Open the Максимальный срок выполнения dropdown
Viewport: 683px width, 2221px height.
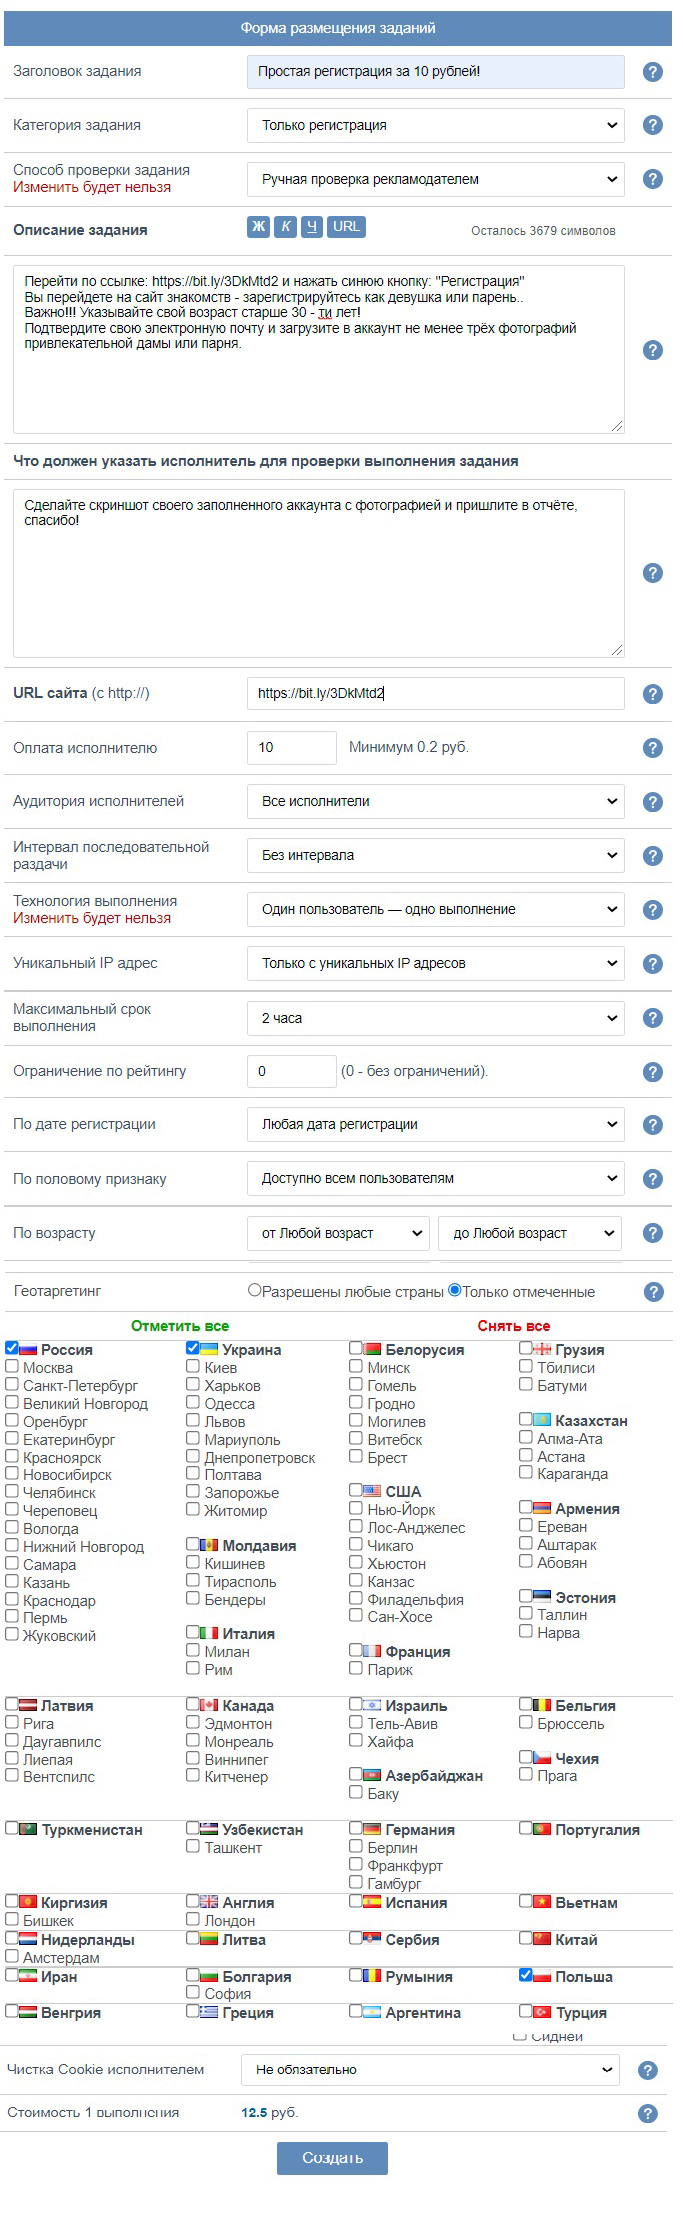436,1018
